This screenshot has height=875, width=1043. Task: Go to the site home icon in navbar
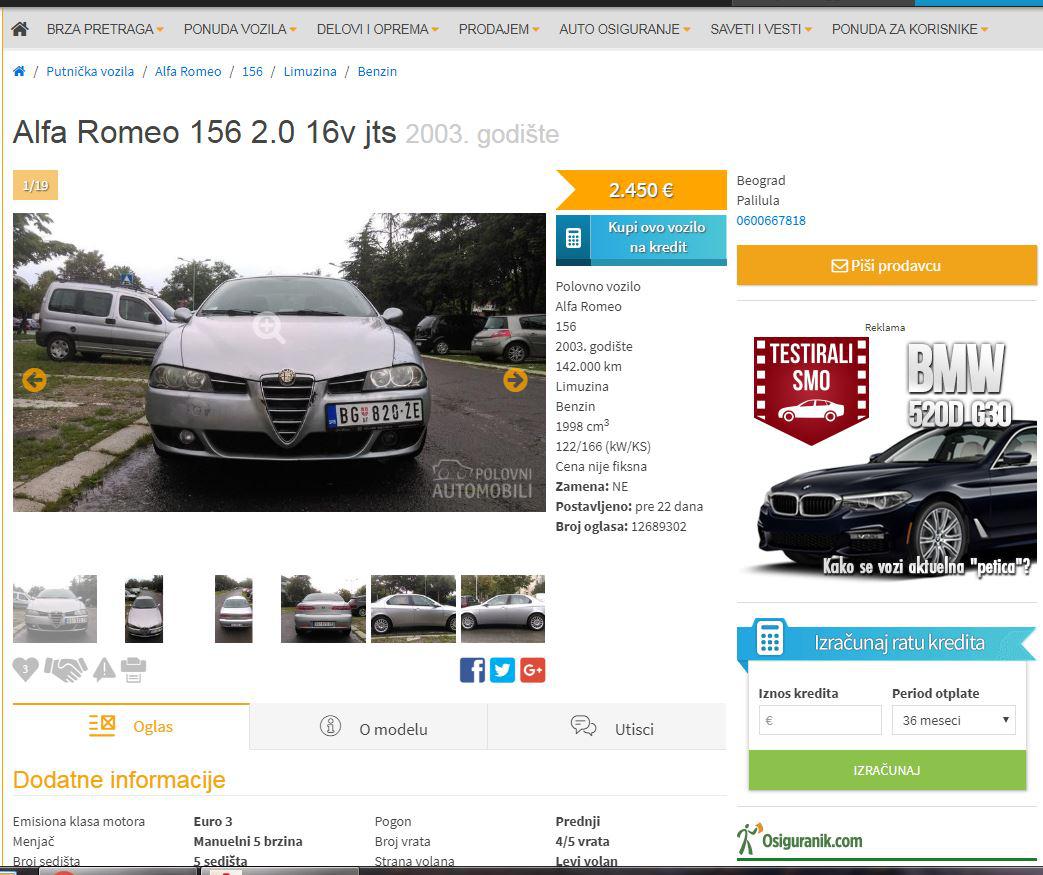tap(20, 29)
